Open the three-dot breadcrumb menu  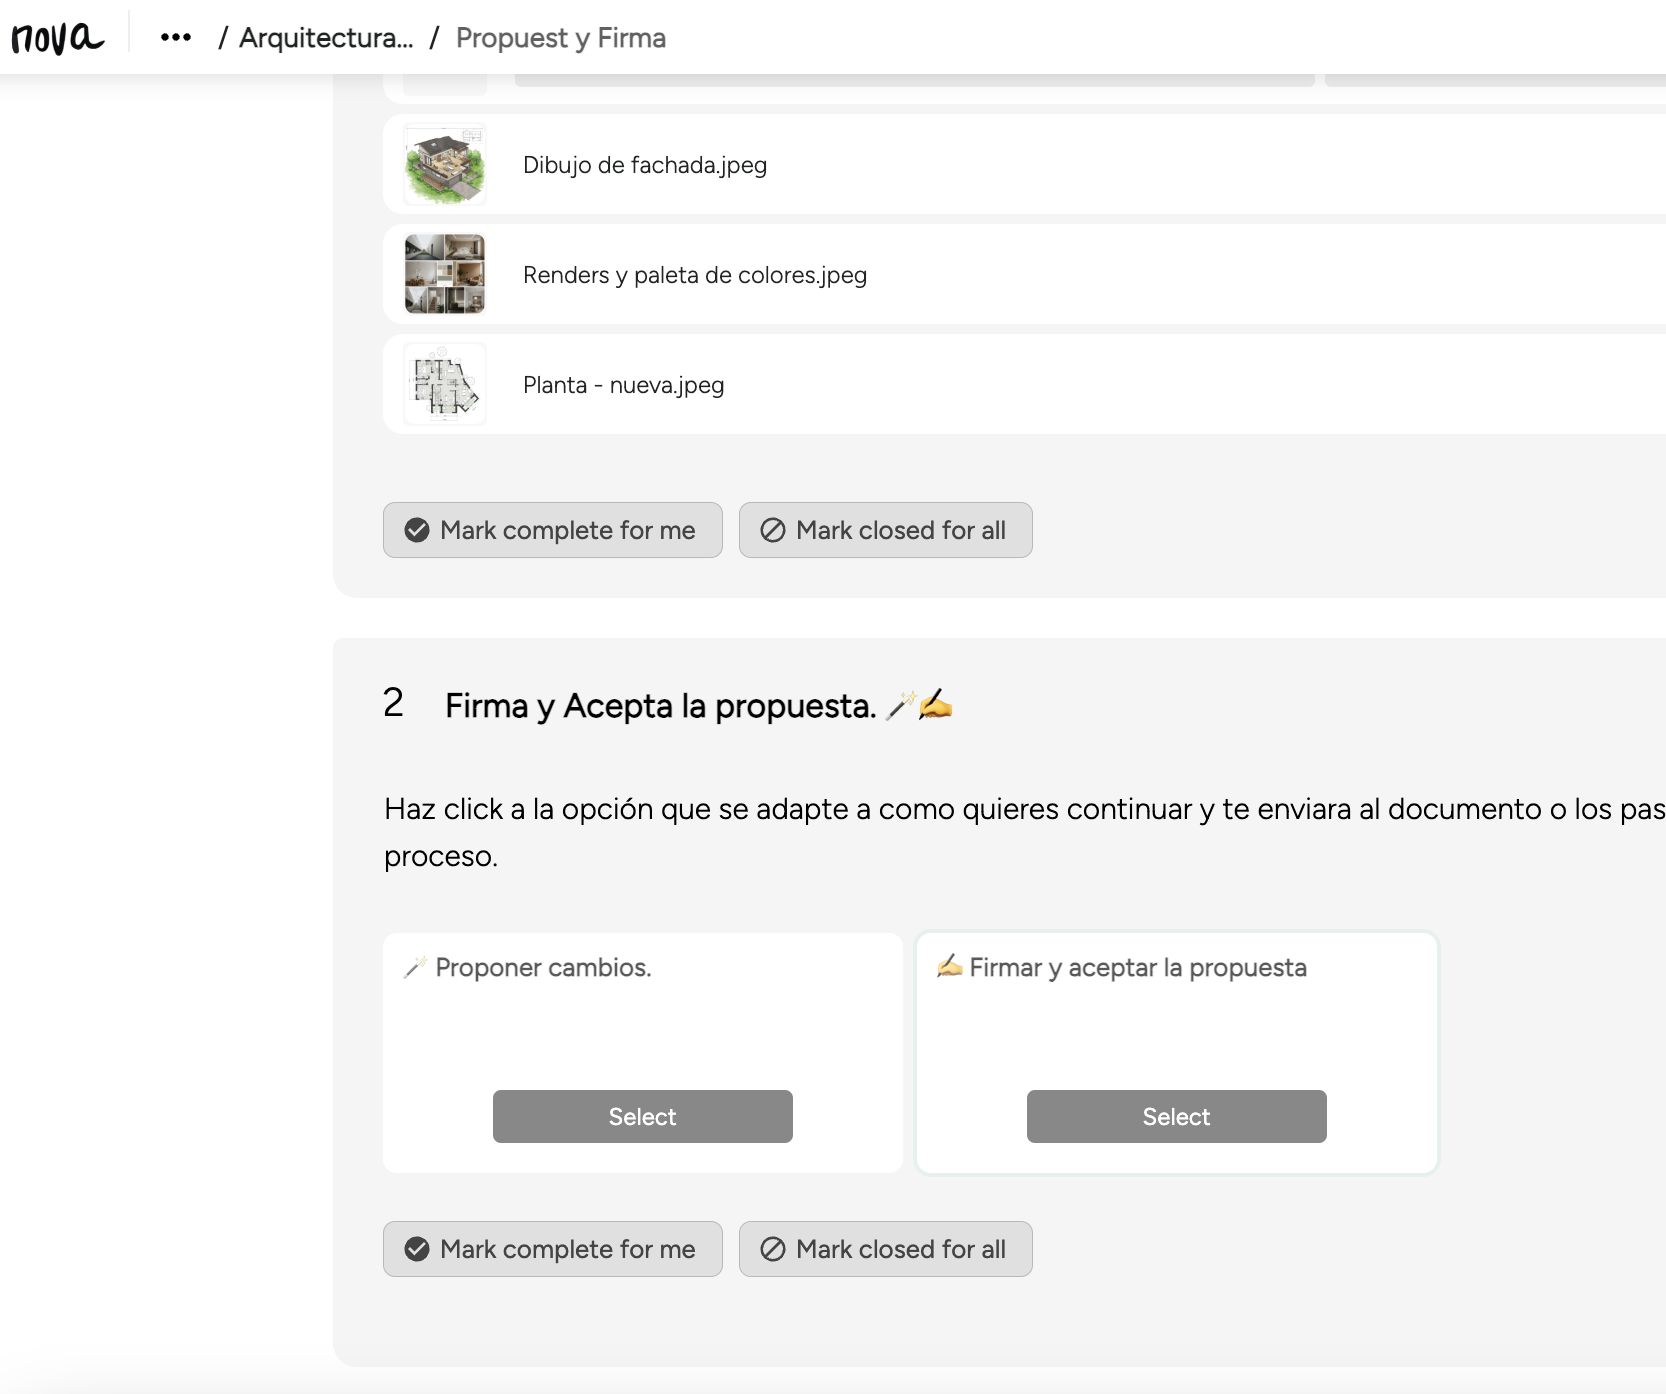coord(176,38)
